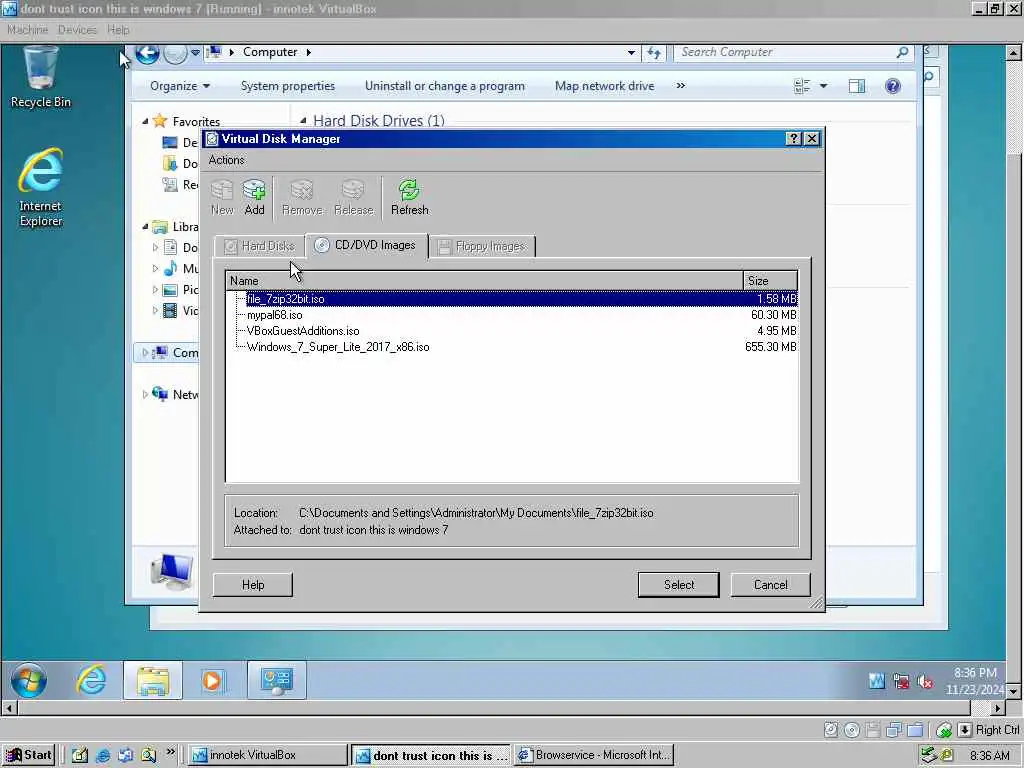The image size is (1024, 768).
Task: Toggle the Explorer preview pane icon
Action: [x=857, y=86]
